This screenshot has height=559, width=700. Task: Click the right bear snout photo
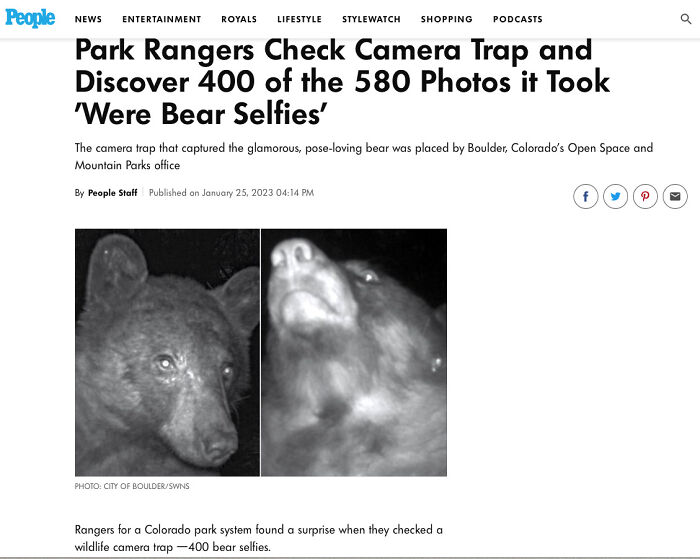pos(354,352)
